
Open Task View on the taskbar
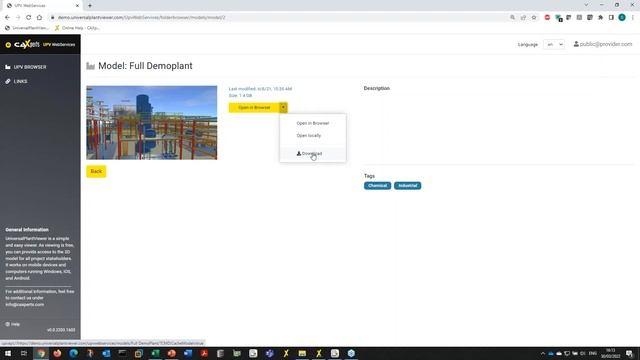24,353
